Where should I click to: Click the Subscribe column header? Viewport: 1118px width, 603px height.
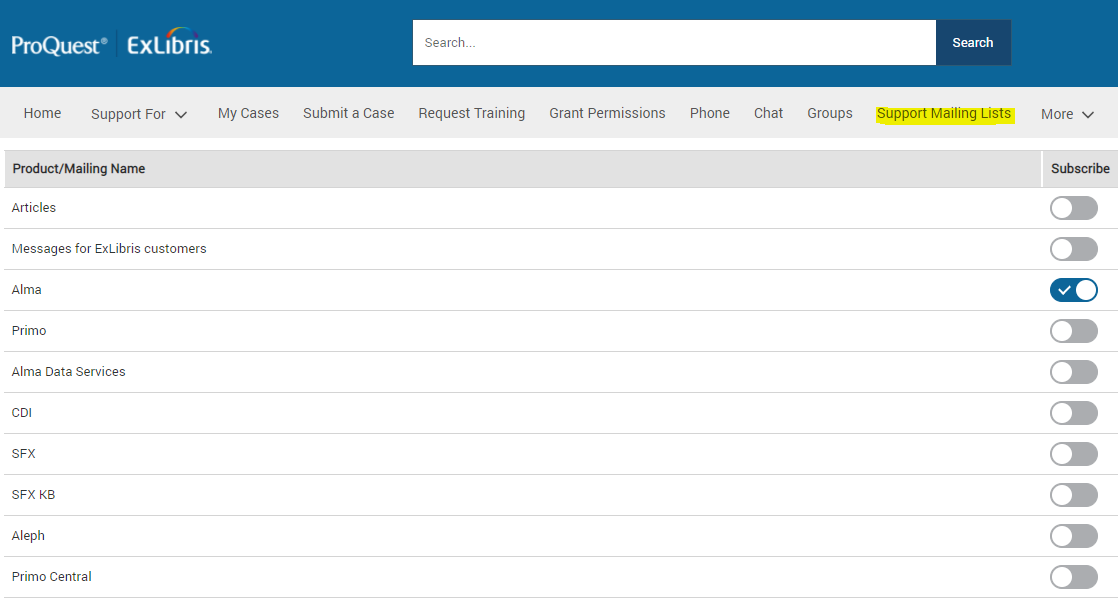pos(1080,169)
